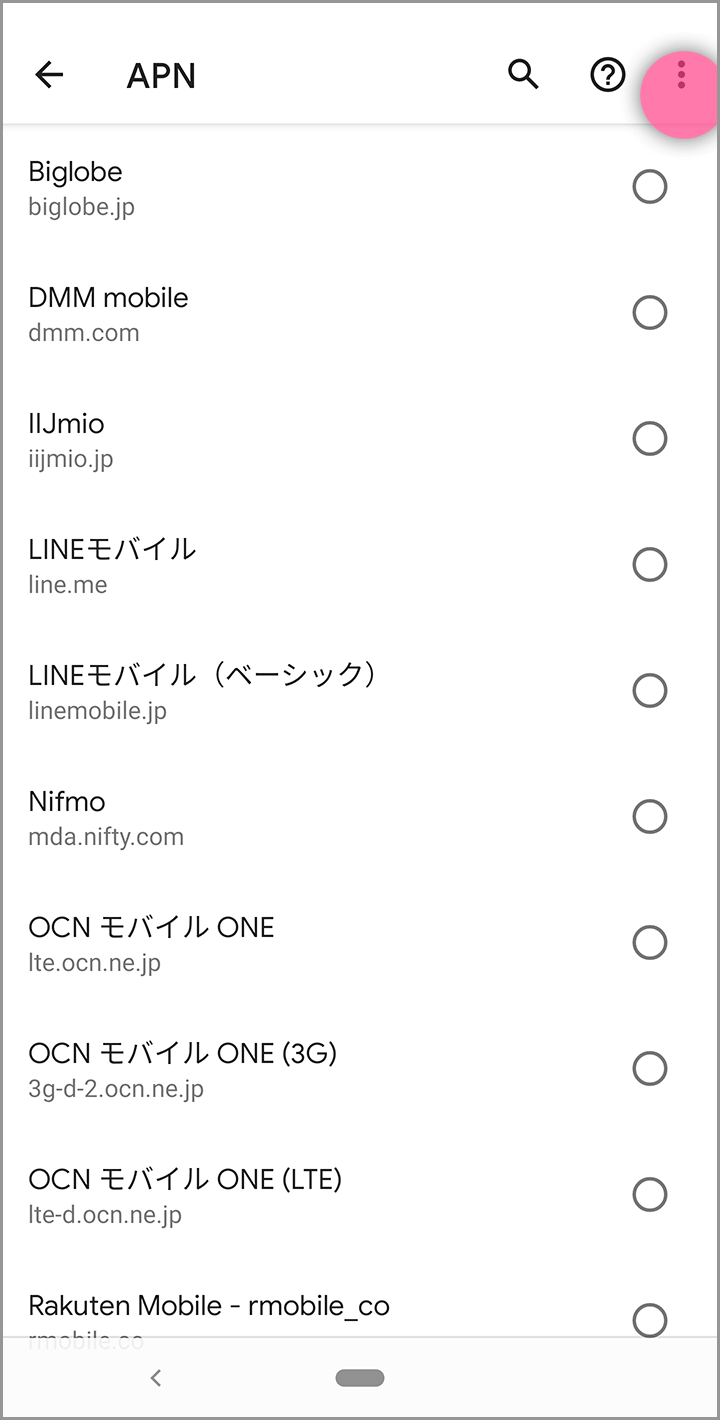The image size is (720, 1420).
Task: Select Rakuten Mobile radio button
Action: pyautogui.click(x=650, y=1320)
